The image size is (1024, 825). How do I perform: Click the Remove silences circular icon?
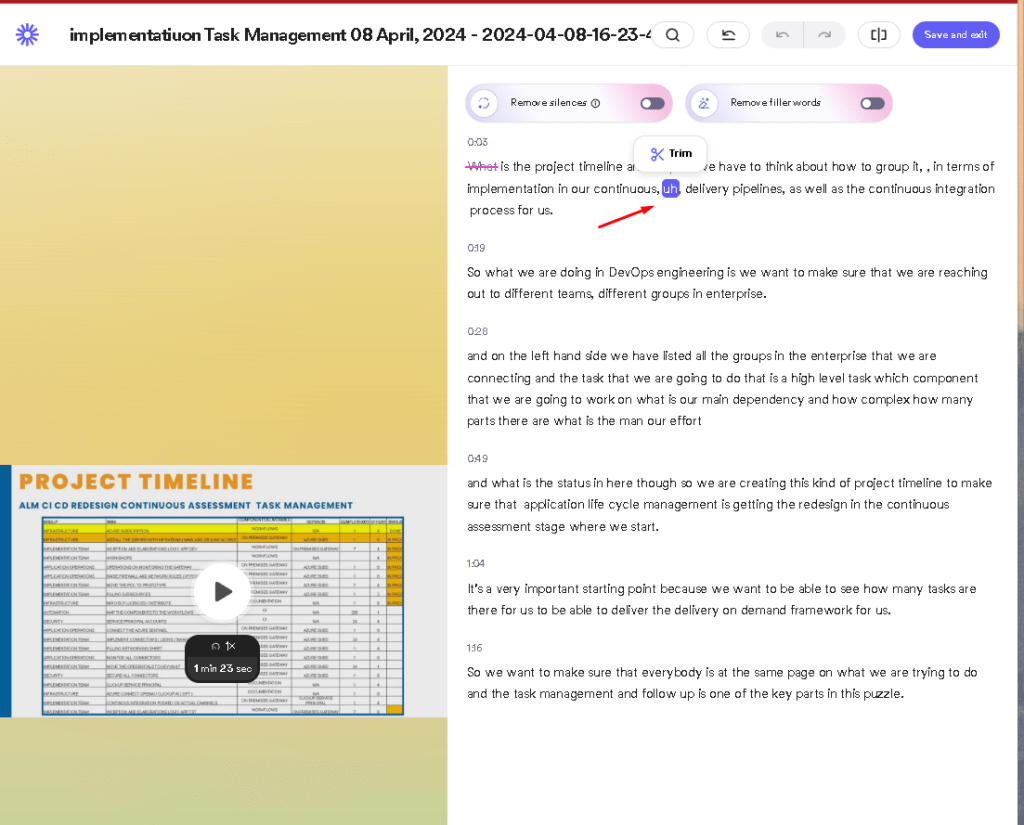pos(484,103)
